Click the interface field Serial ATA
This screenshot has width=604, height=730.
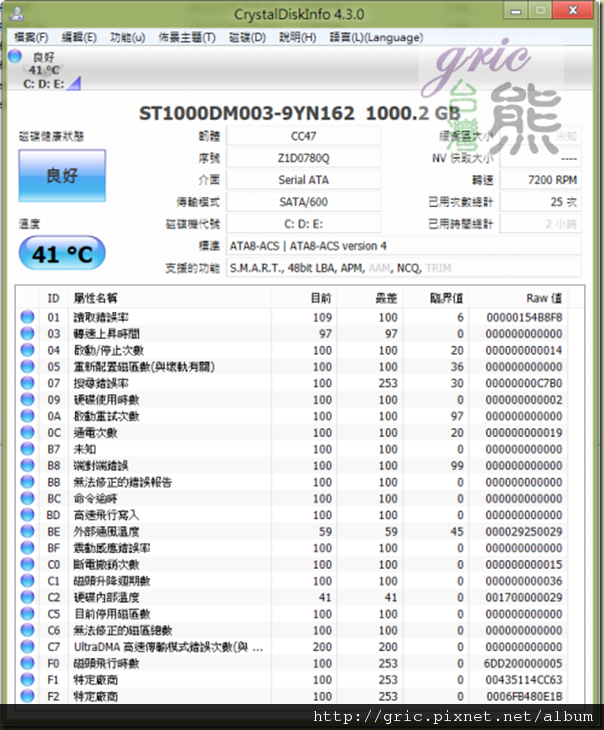click(303, 180)
